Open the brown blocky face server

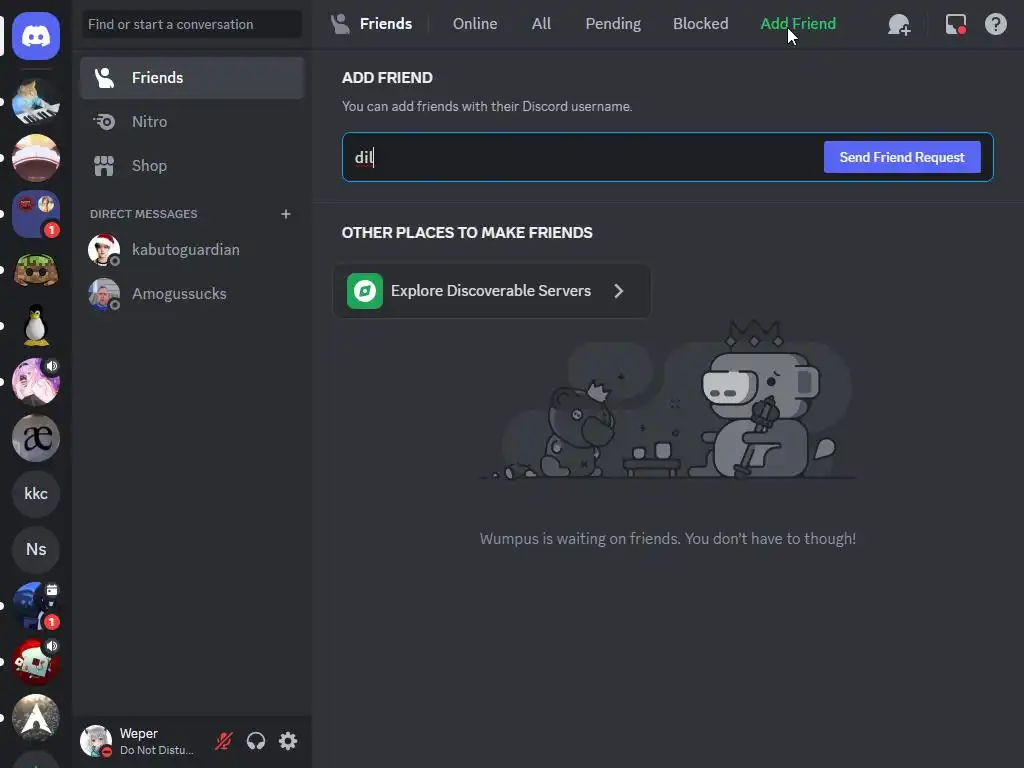click(36, 270)
